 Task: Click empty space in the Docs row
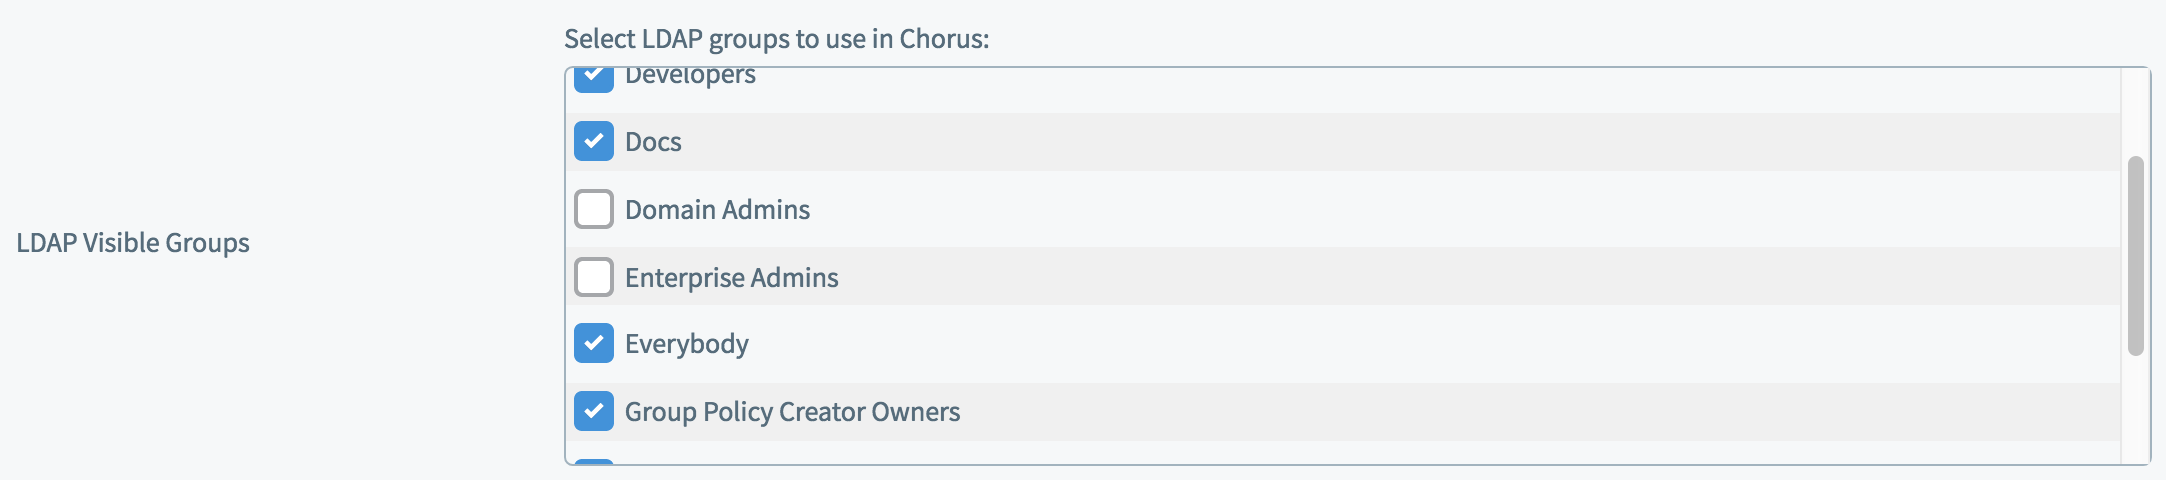click(1400, 141)
